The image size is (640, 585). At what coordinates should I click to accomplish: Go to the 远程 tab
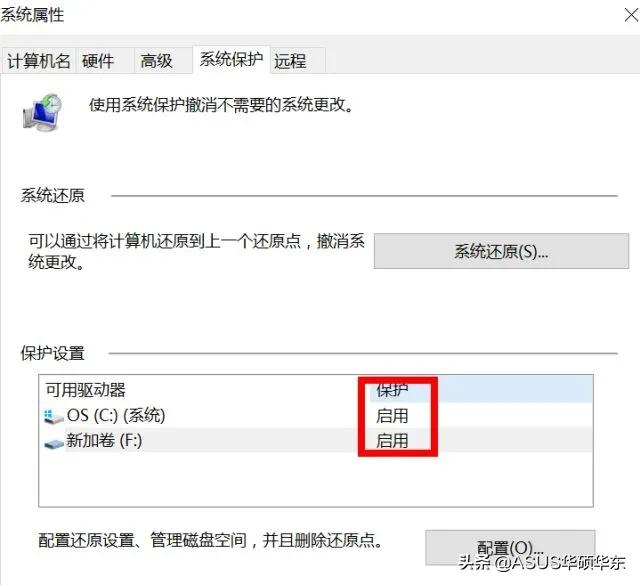[297, 61]
